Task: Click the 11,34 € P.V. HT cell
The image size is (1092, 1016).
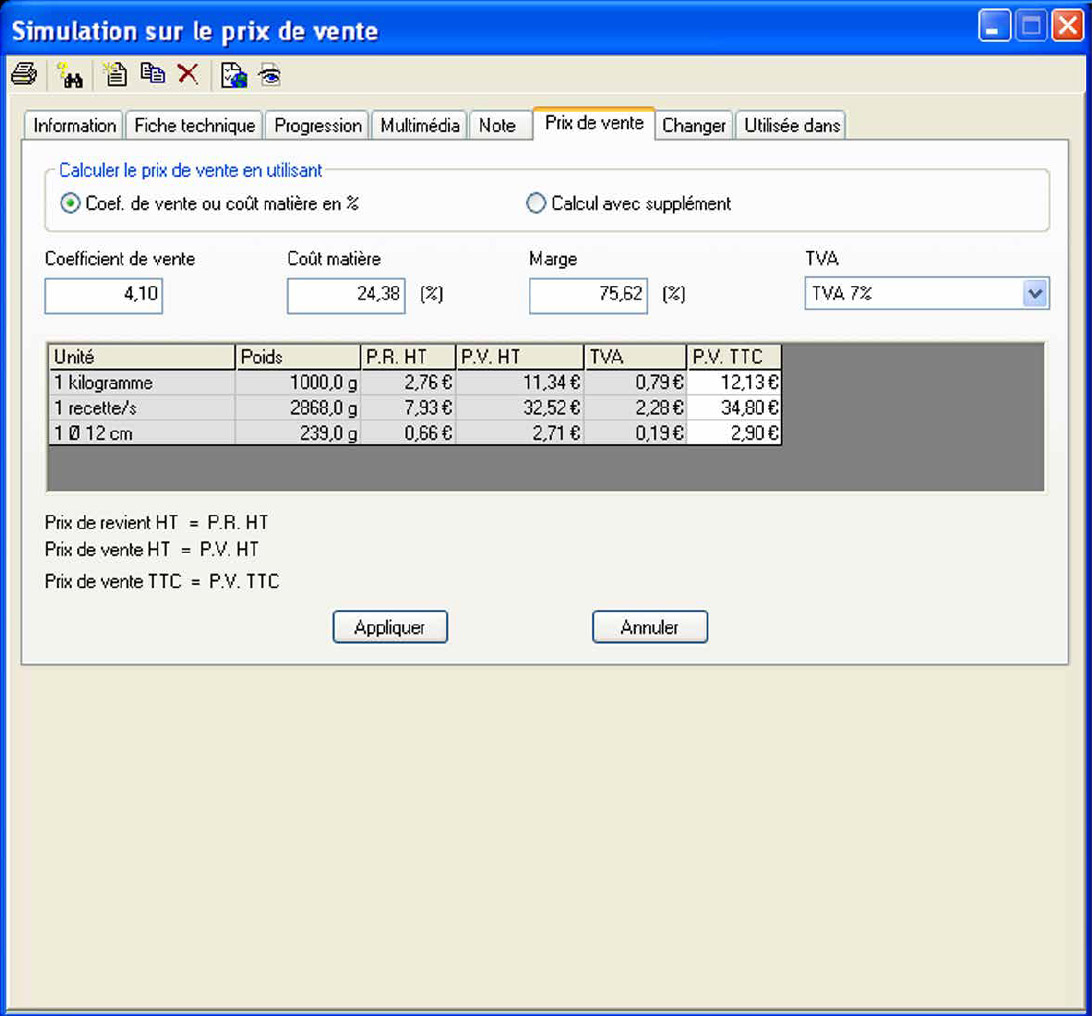Action: 520,382
